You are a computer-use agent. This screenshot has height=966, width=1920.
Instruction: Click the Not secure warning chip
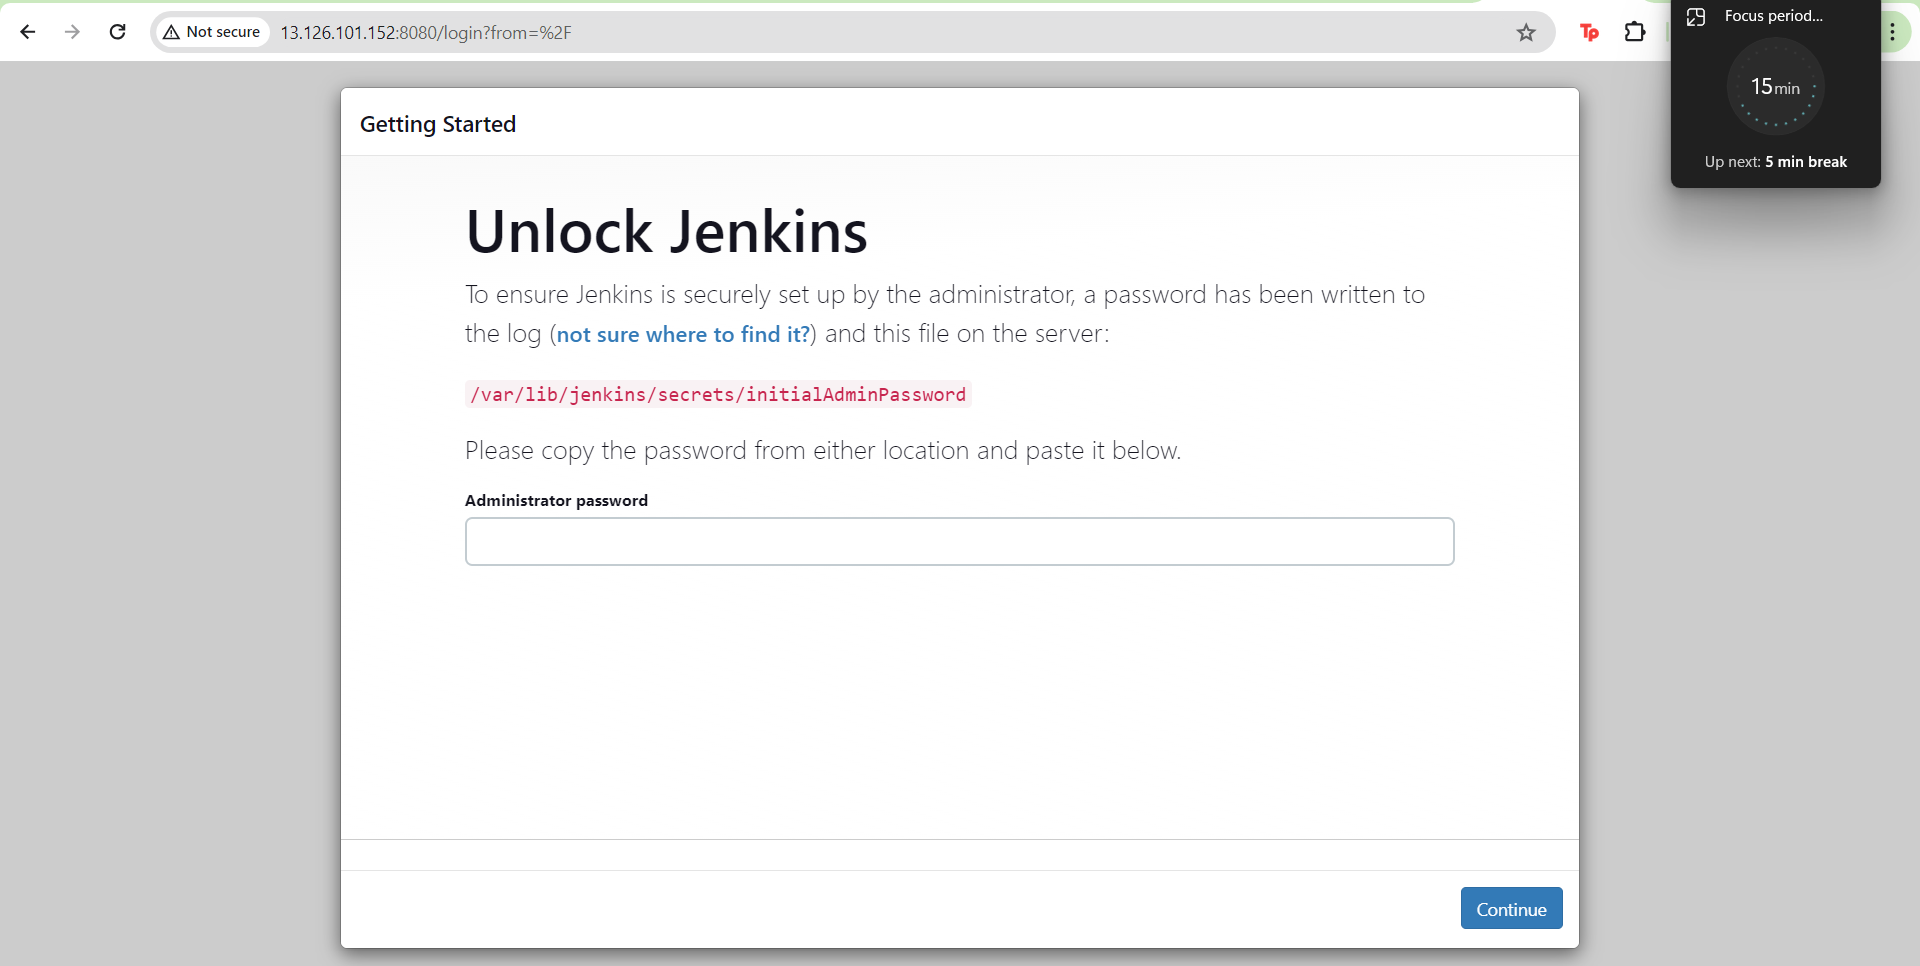pos(212,32)
